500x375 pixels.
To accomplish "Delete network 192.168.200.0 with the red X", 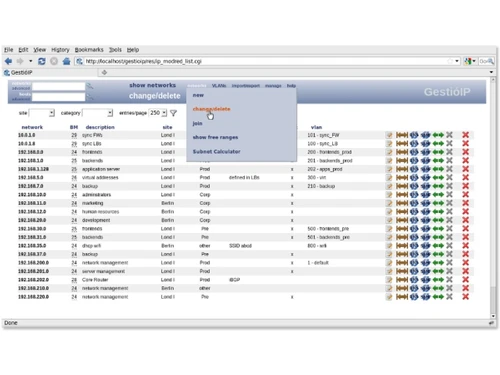I will (466, 263).
